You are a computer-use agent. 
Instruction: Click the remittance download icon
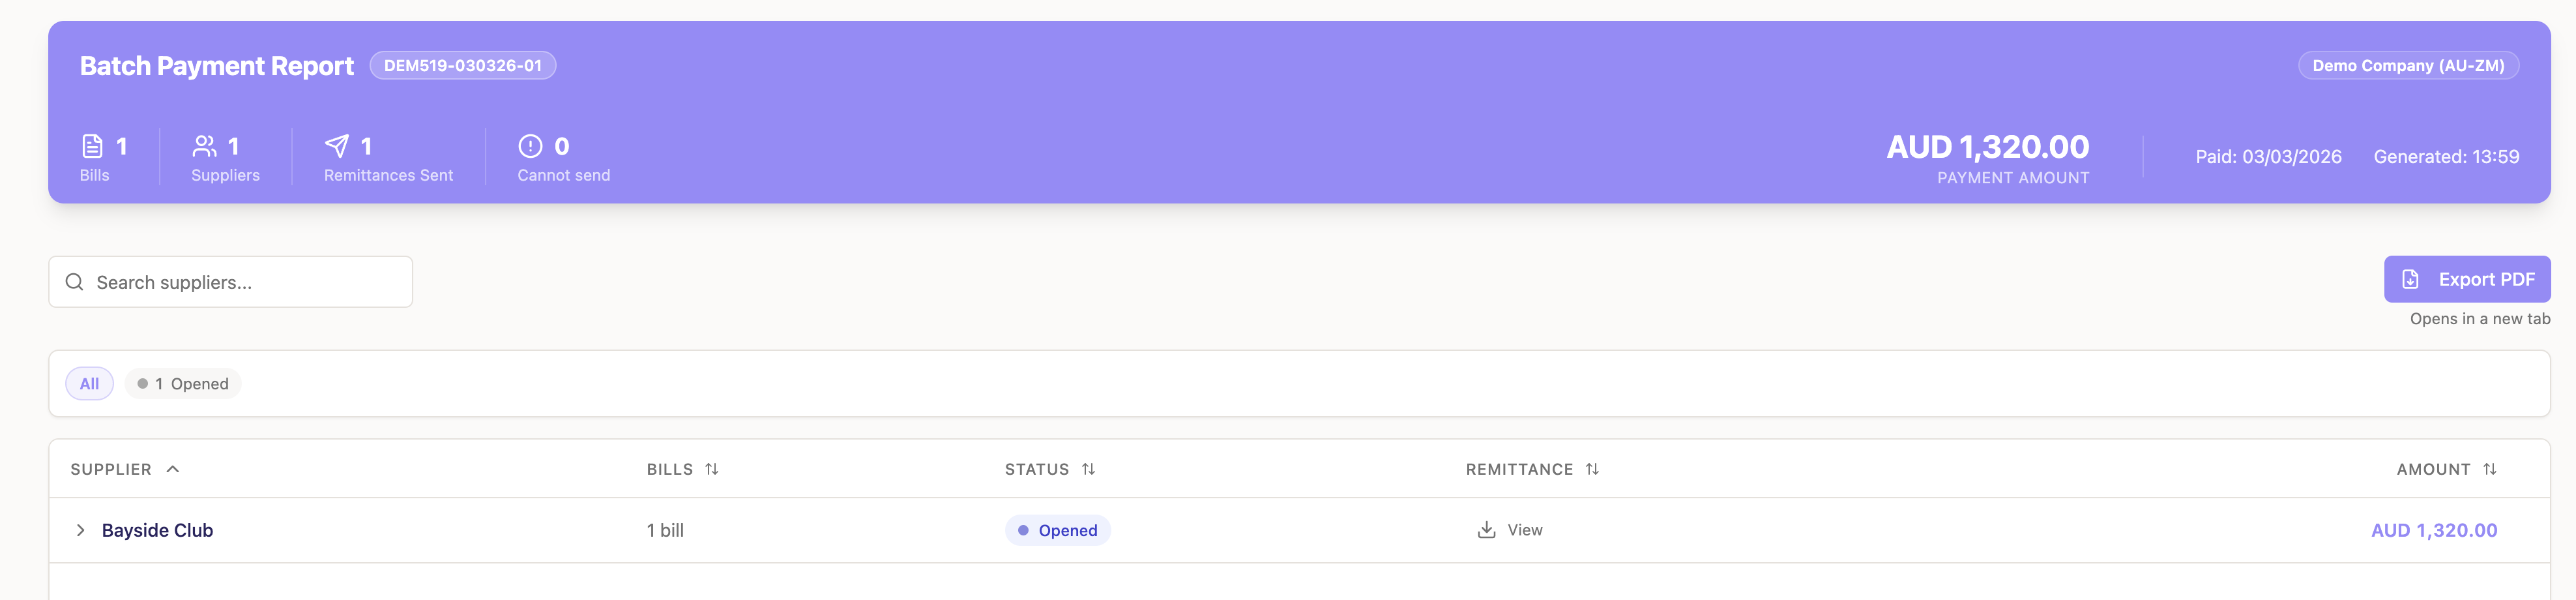click(x=1486, y=530)
